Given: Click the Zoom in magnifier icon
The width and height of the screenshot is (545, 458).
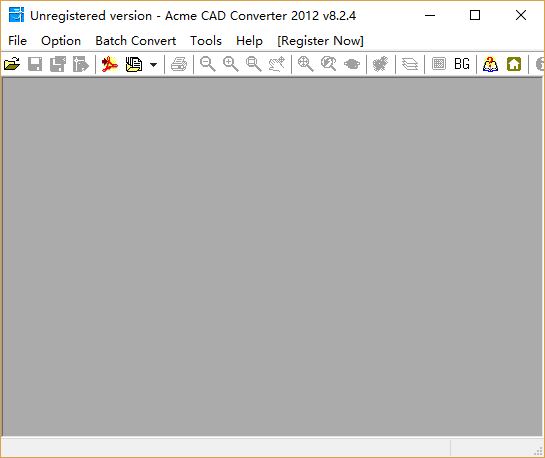Looking at the screenshot, I should pos(231,64).
